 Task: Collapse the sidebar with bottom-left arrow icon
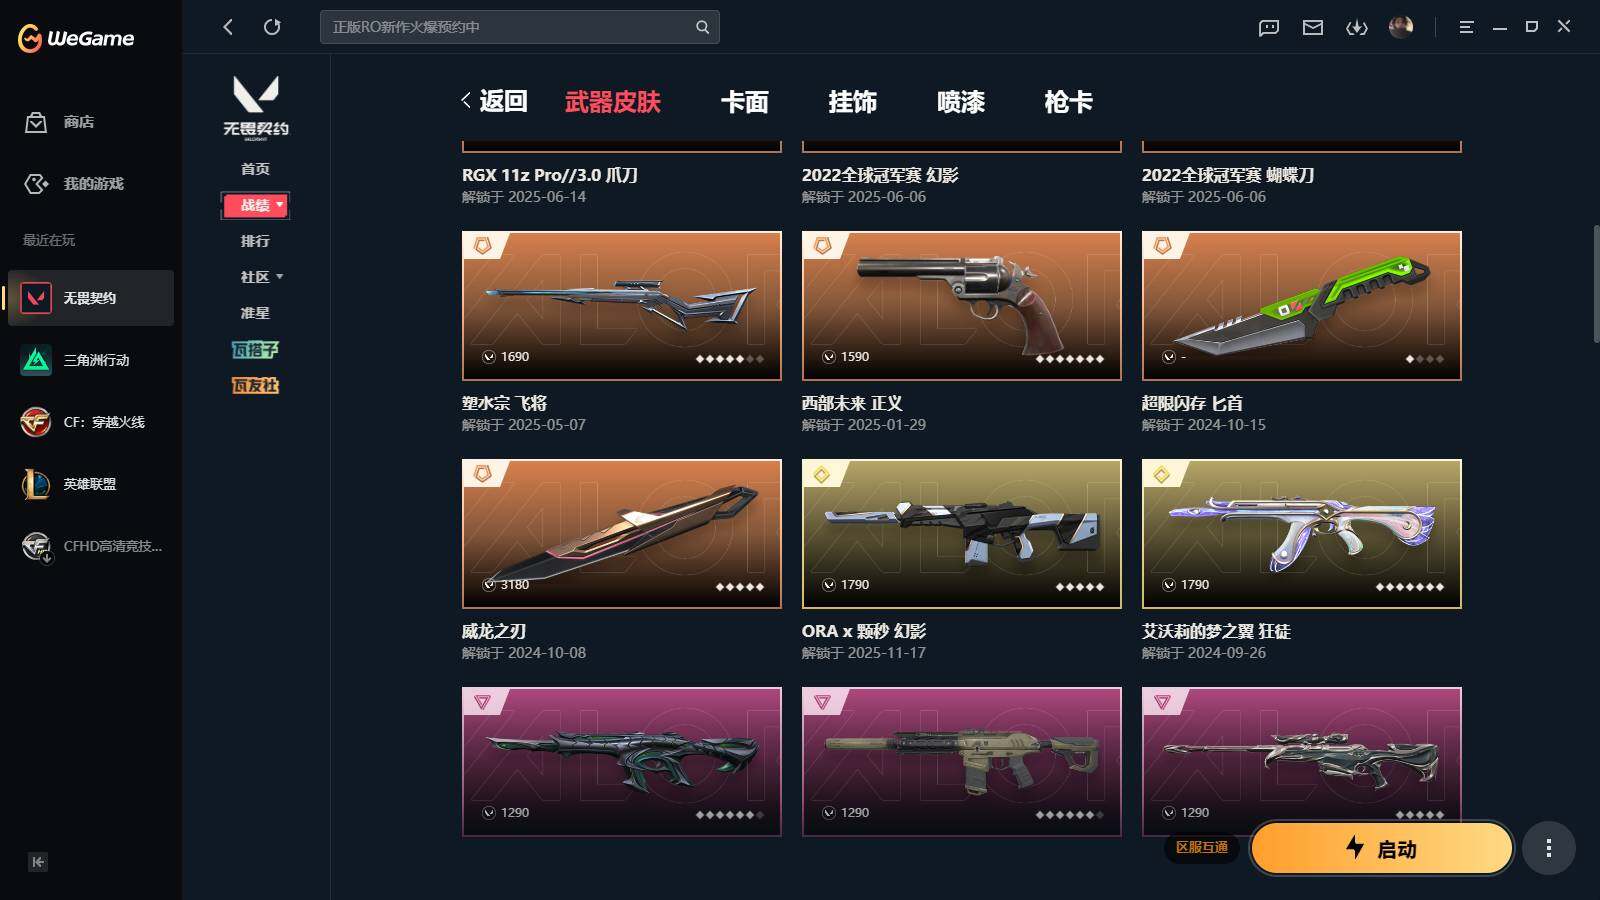click(x=38, y=862)
